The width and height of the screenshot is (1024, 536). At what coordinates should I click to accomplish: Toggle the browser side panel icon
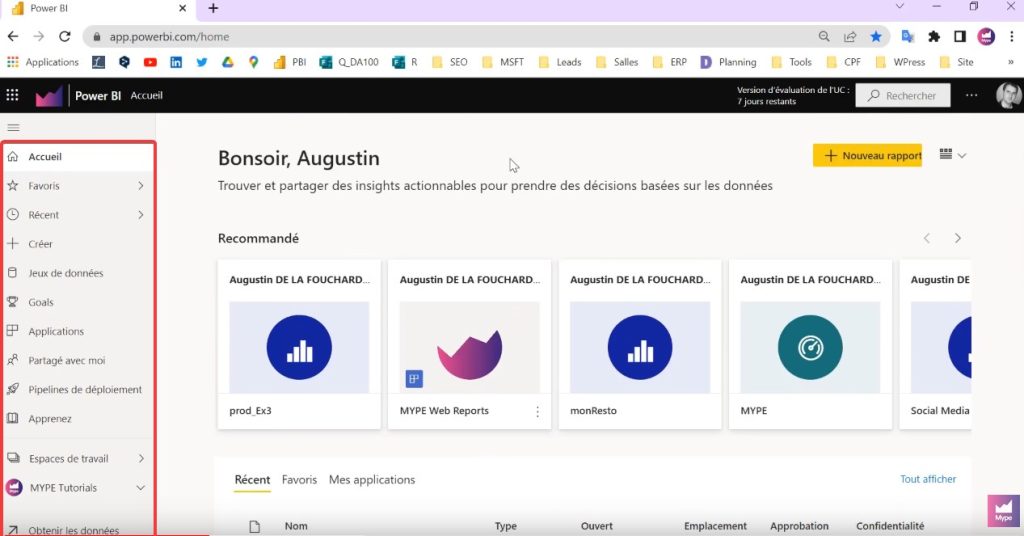coord(959,37)
